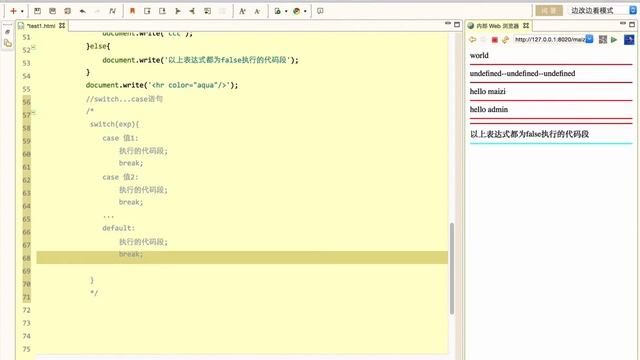The height and width of the screenshot is (360, 640).
Task: Click the hr color="aqua" code line
Action: click(x=162, y=85)
